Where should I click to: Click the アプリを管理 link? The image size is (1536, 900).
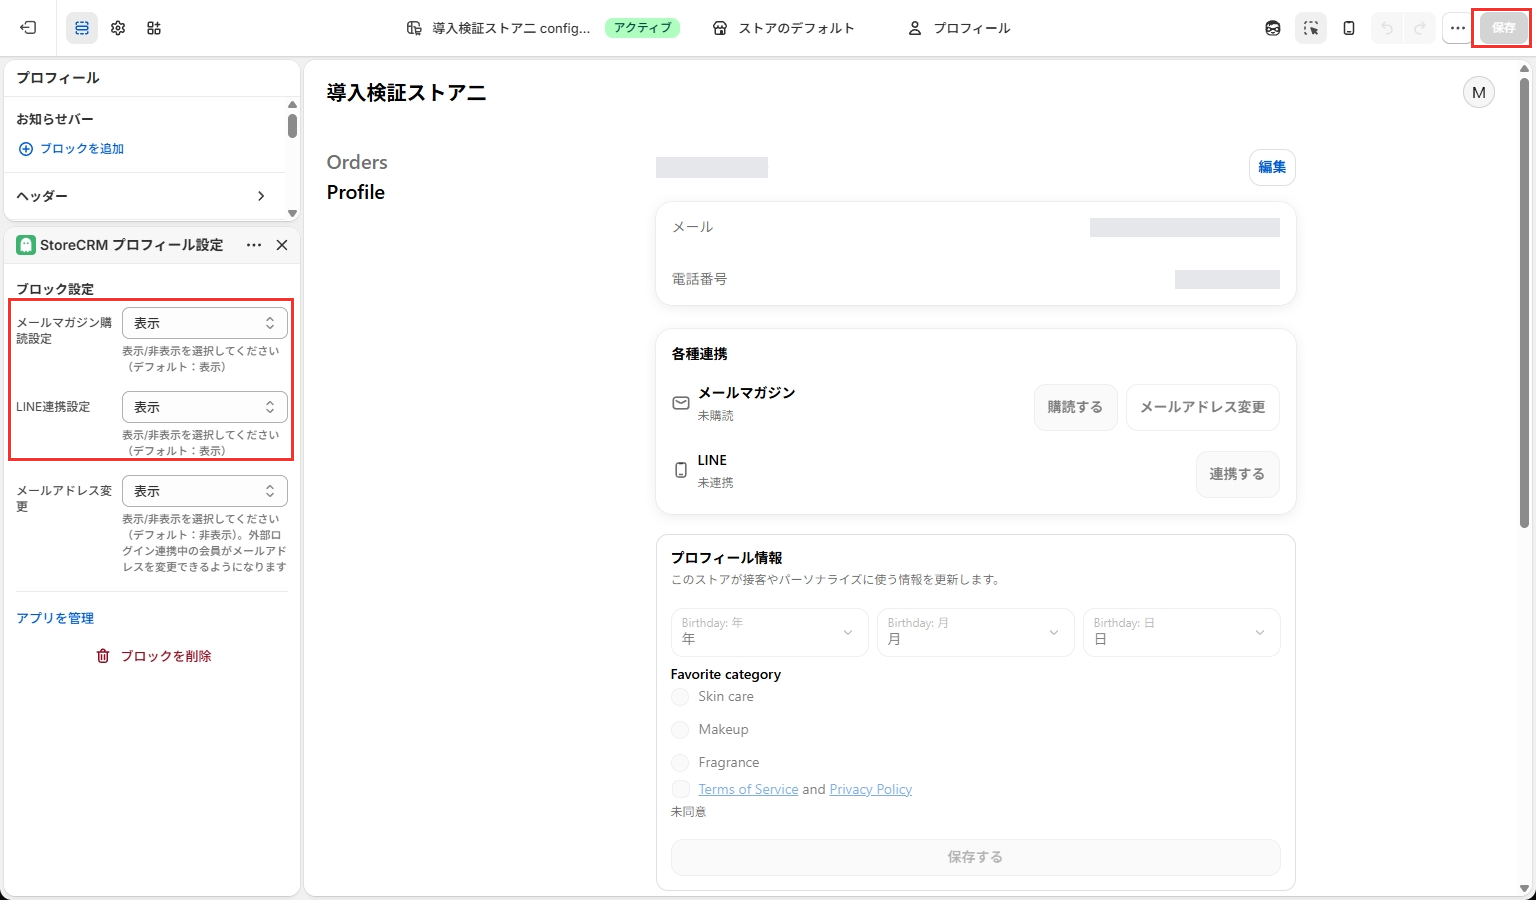point(55,618)
